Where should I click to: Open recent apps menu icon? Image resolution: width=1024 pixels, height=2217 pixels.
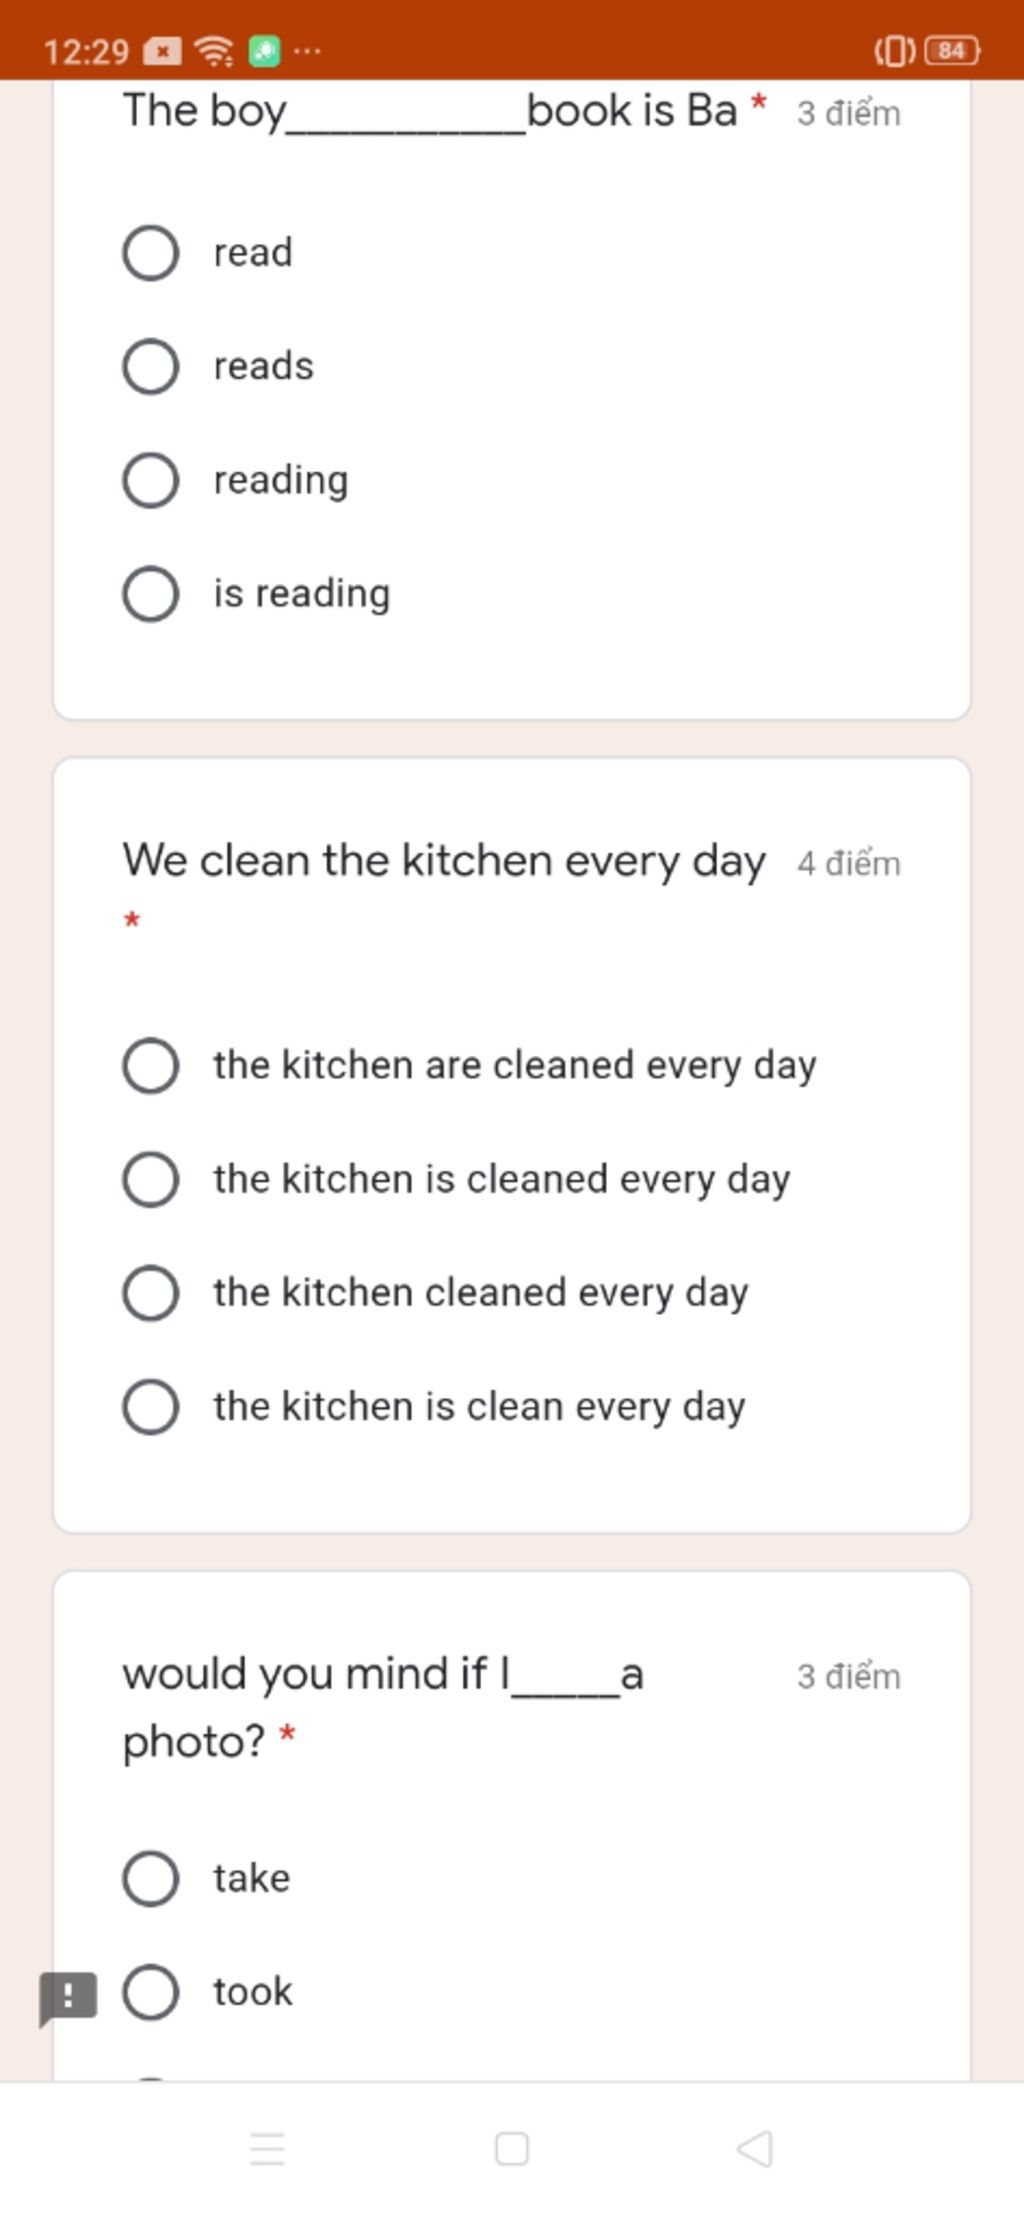tap(267, 2147)
